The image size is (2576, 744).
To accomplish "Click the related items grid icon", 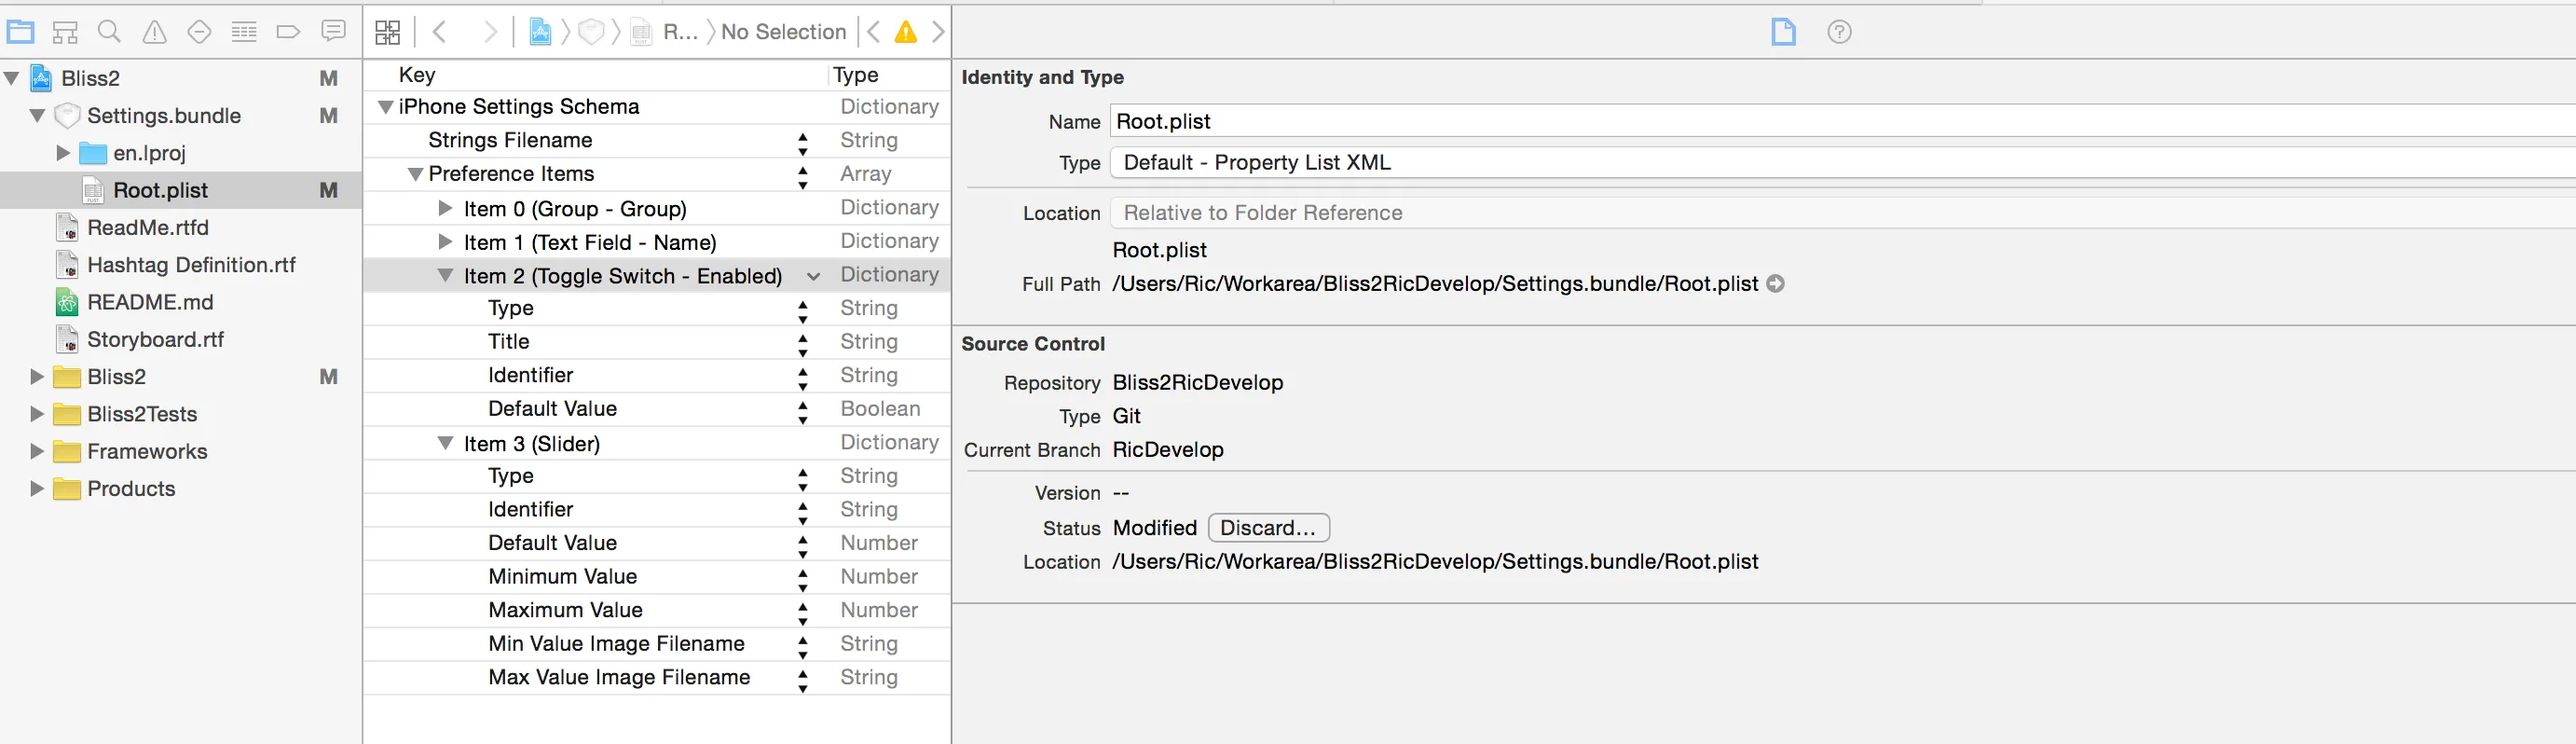I will click(387, 32).
